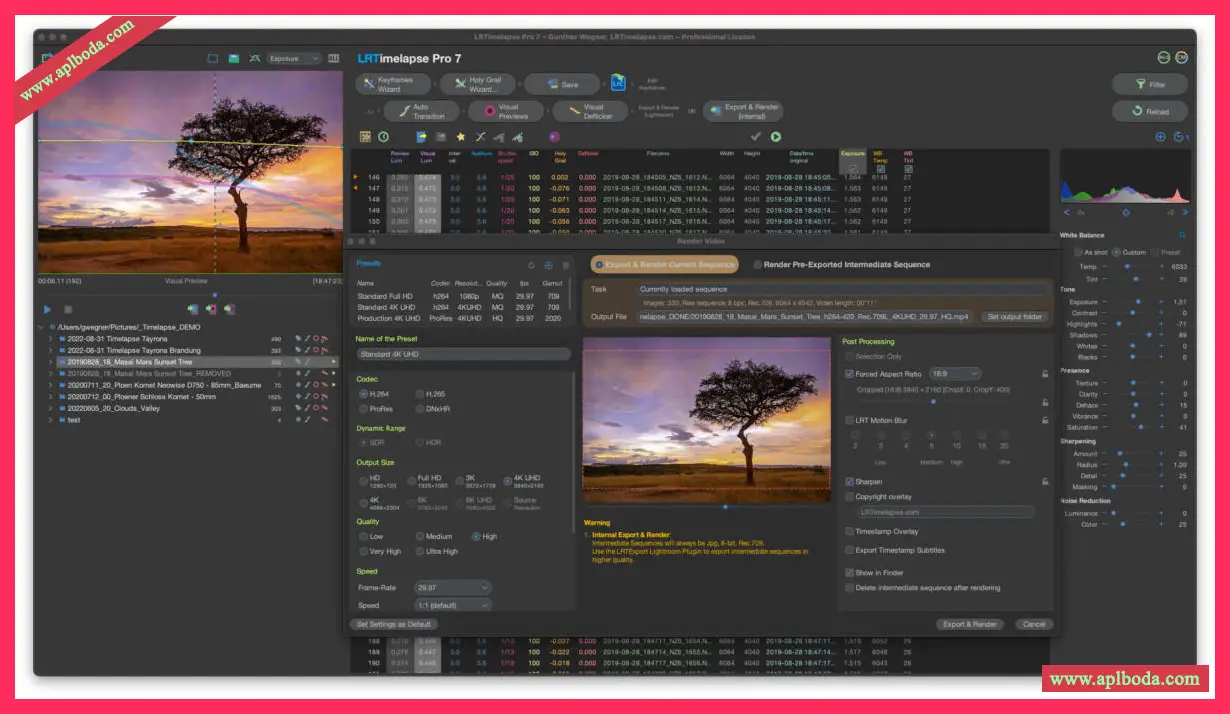Click Set Settings as Default
Image resolution: width=1230 pixels, height=714 pixels.
point(394,624)
